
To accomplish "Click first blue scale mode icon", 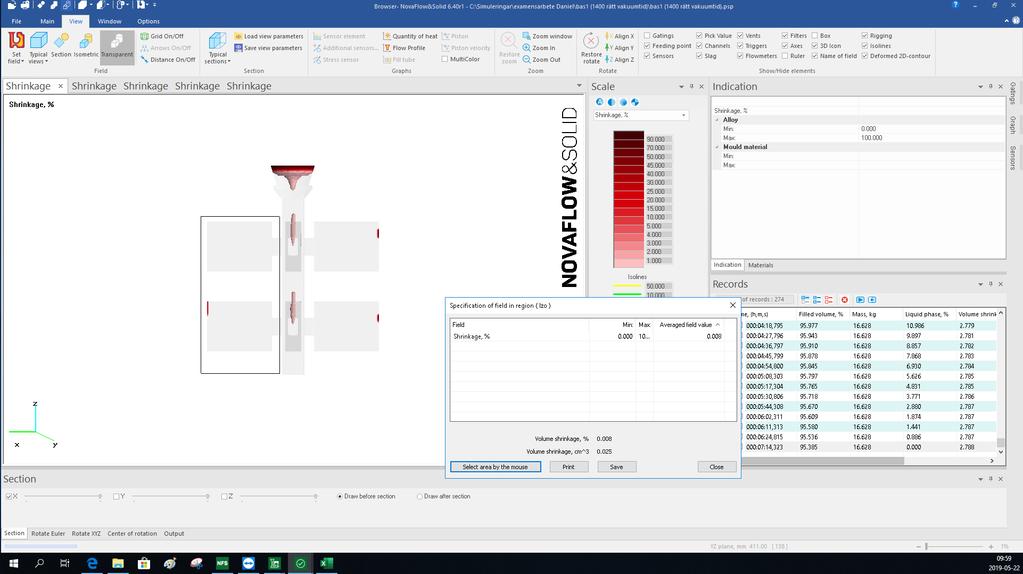I will 600,102.
